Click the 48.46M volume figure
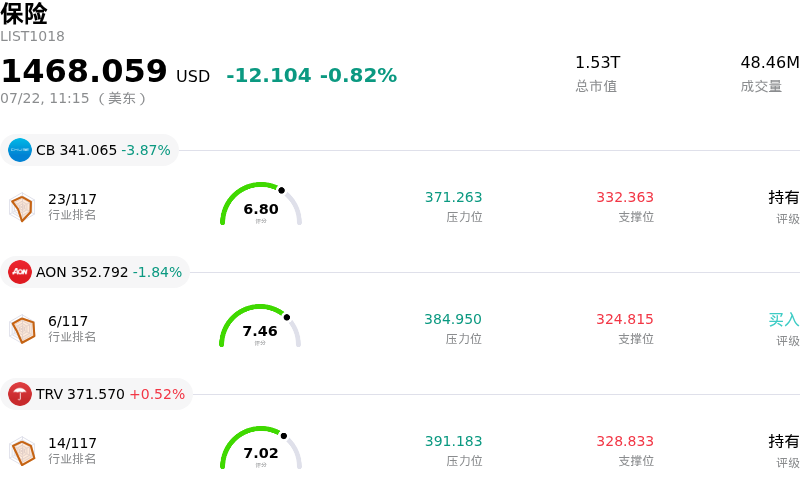800x488 pixels. coord(770,62)
